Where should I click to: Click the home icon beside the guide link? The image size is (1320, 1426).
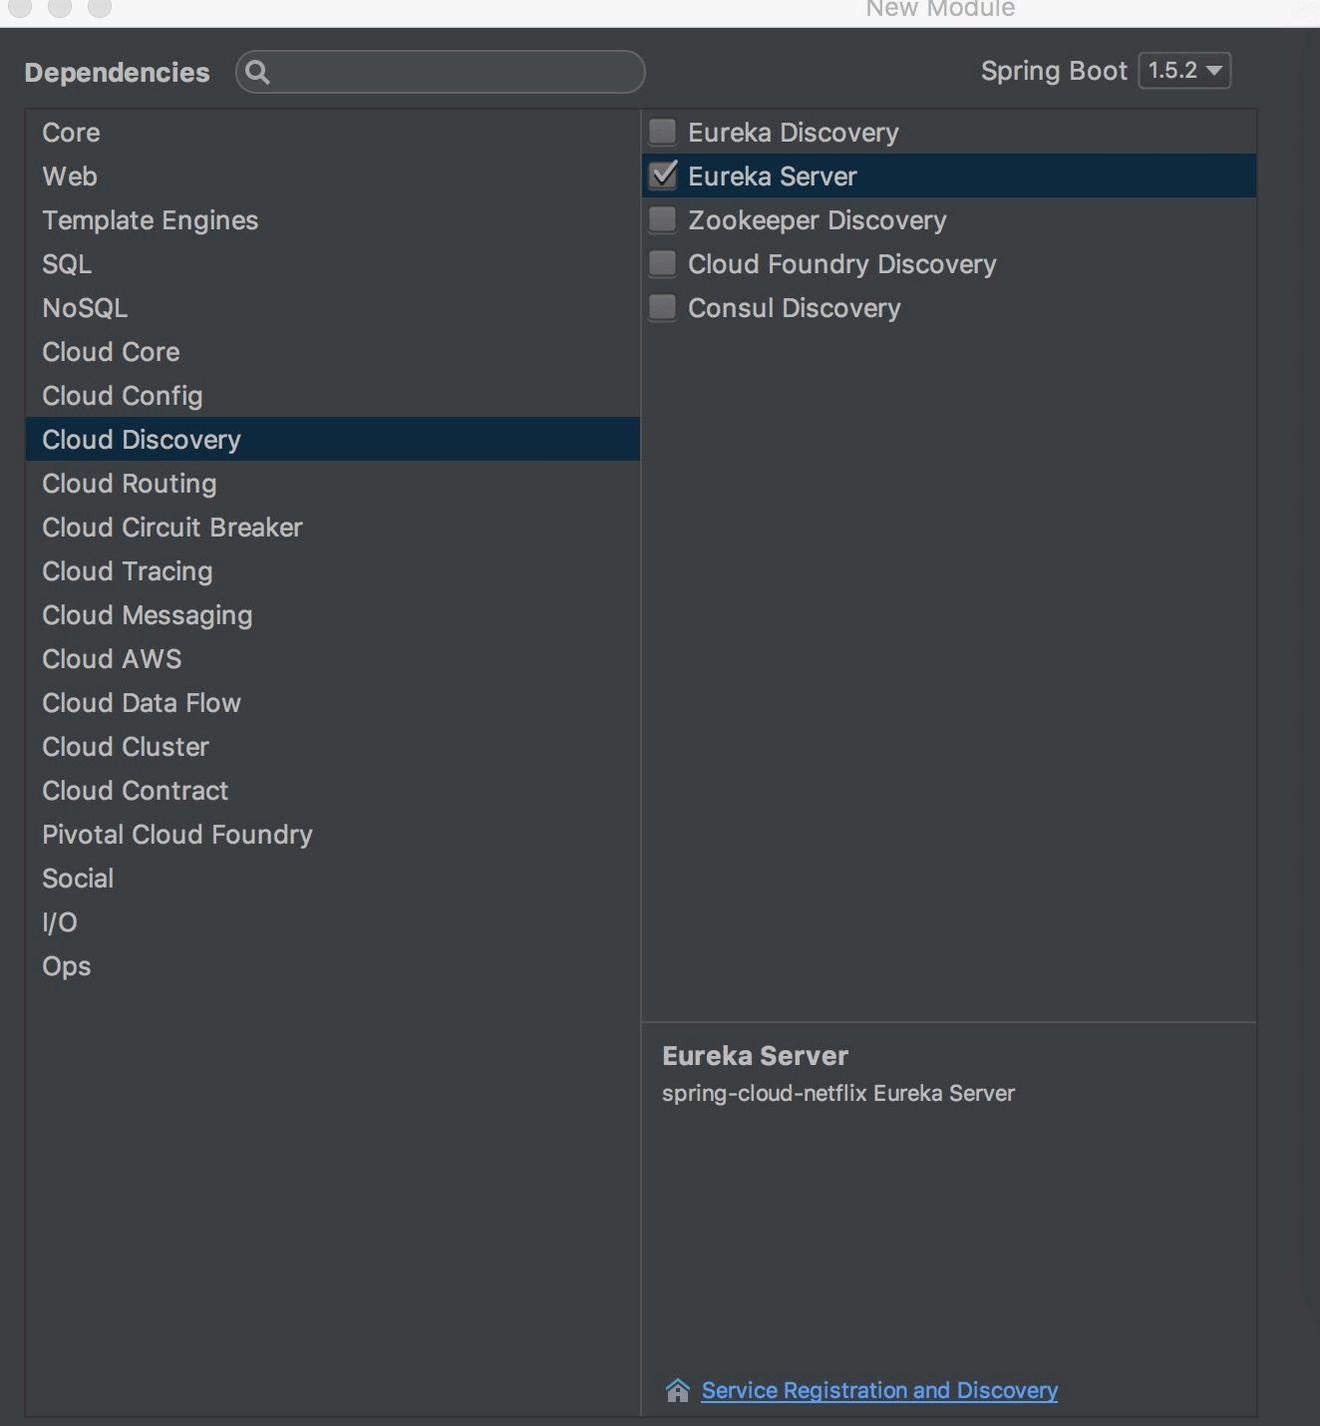(677, 1390)
